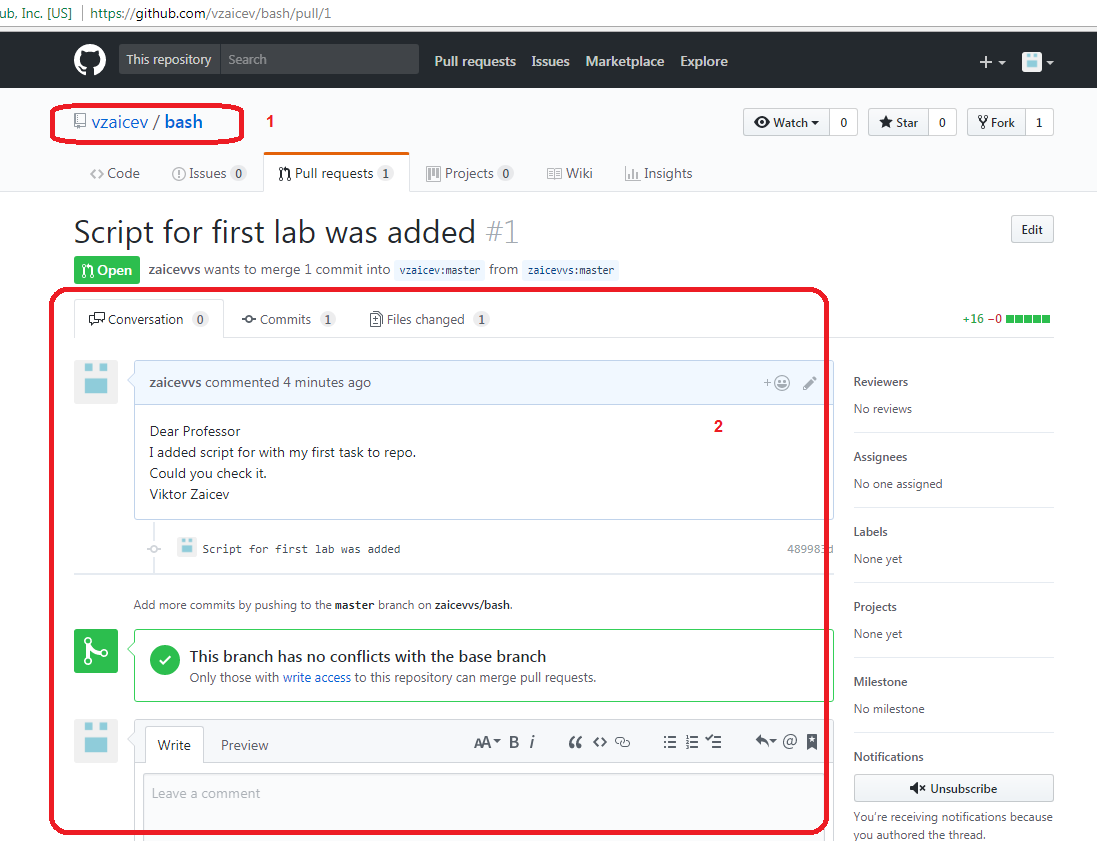The height and width of the screenshot is (841, 1097).
Task: Go to Issues in top navigation
Action: point(551,62)
